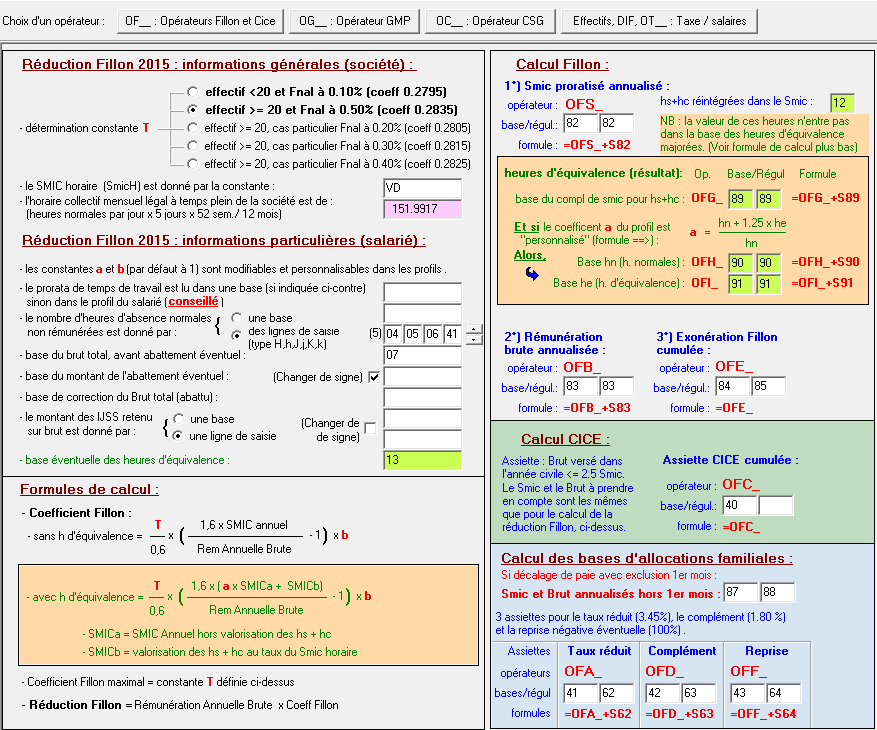Open the OF__ Opérateurs Fillon et Cice tab

(200, 21)
